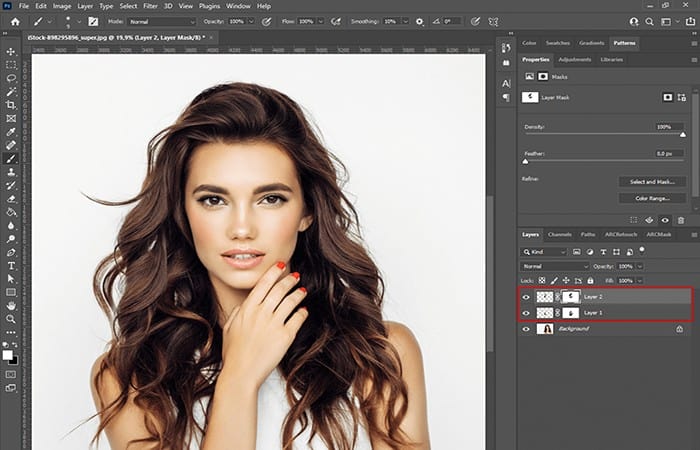Hide Layer 2 using its eye icon

tap(526, 297)
